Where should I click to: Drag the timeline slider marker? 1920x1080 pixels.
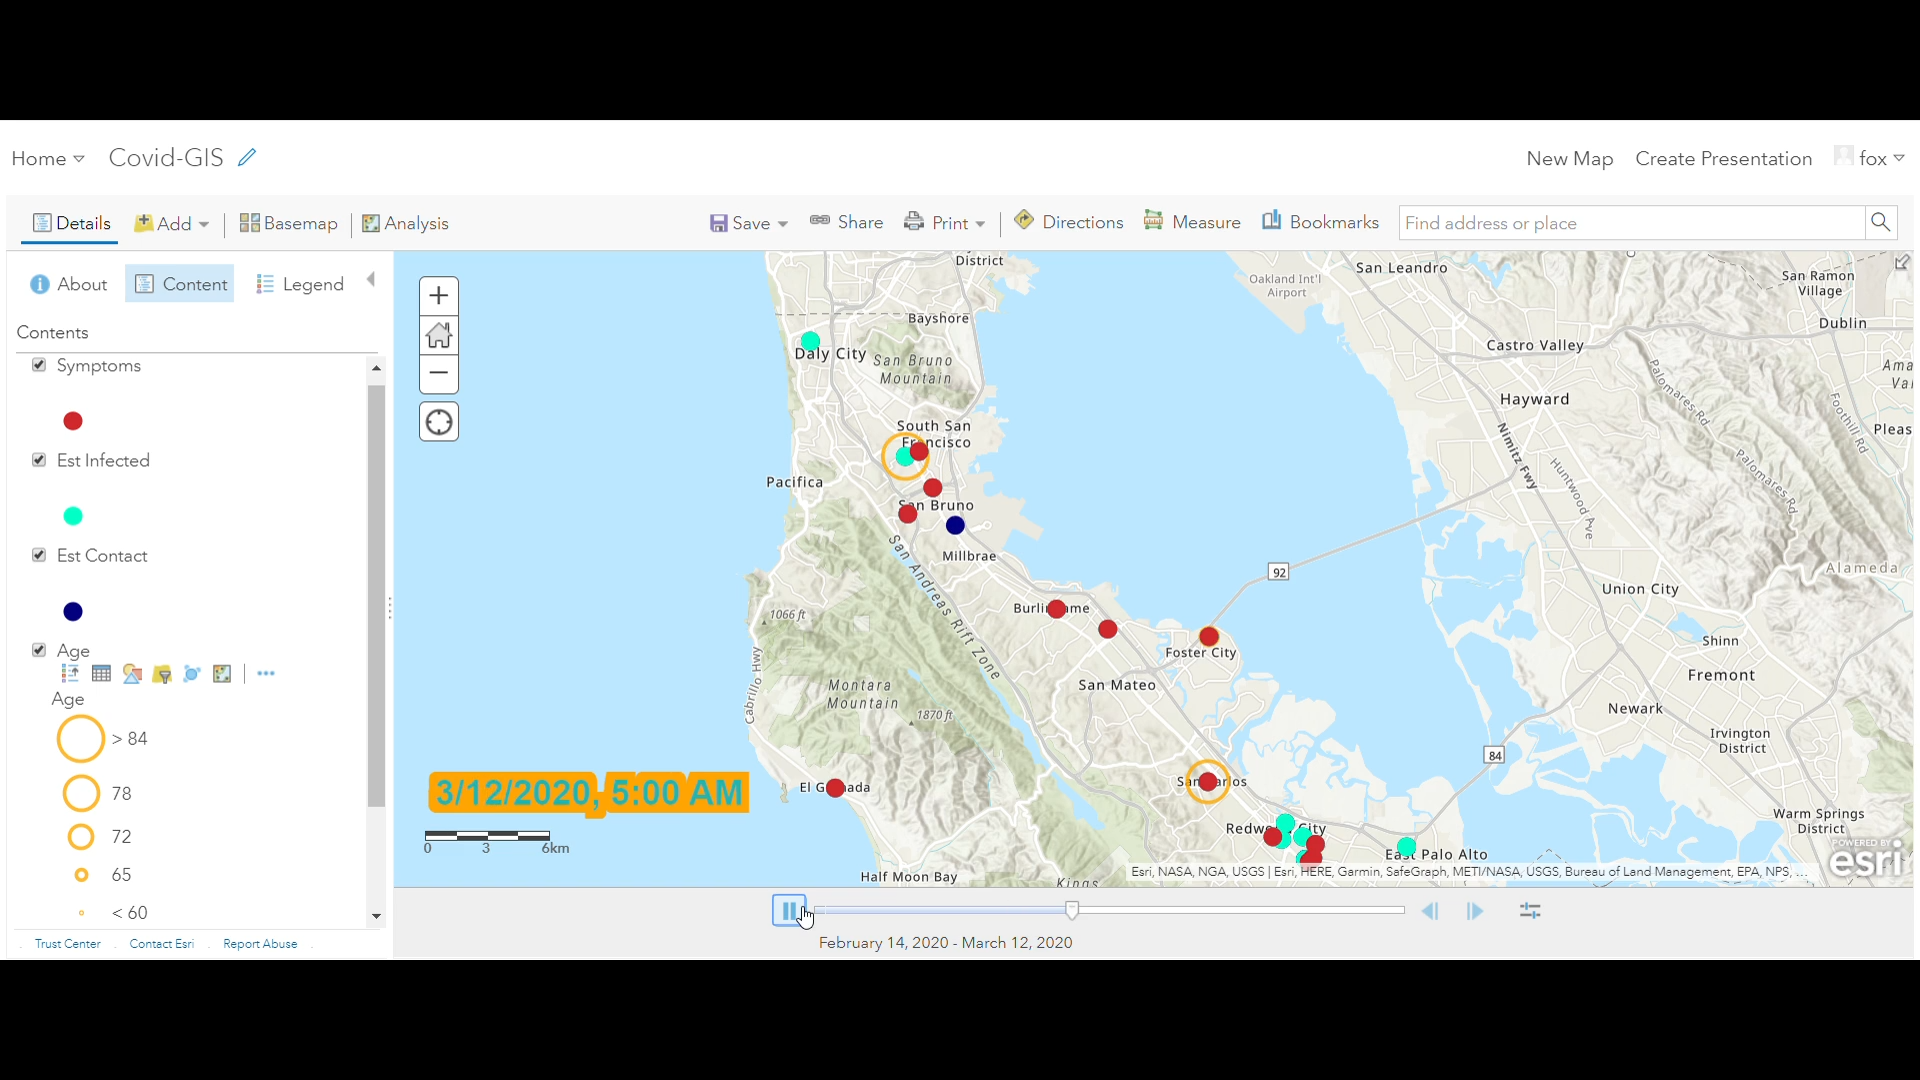[1073, 910]
